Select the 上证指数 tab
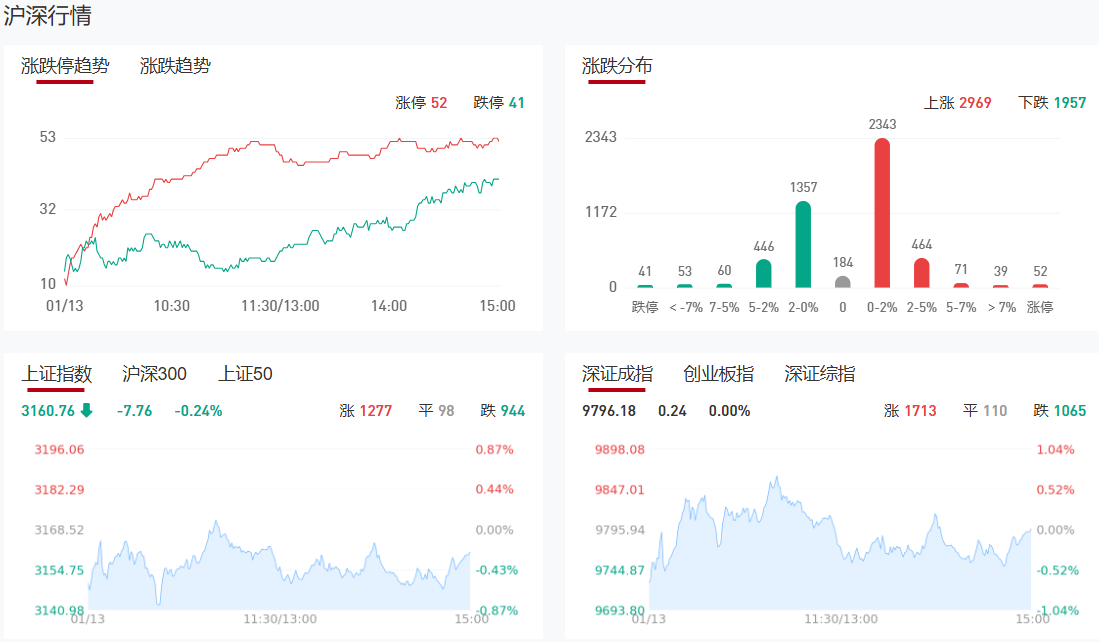The image size is (1099, 642). tap(57, 374)
